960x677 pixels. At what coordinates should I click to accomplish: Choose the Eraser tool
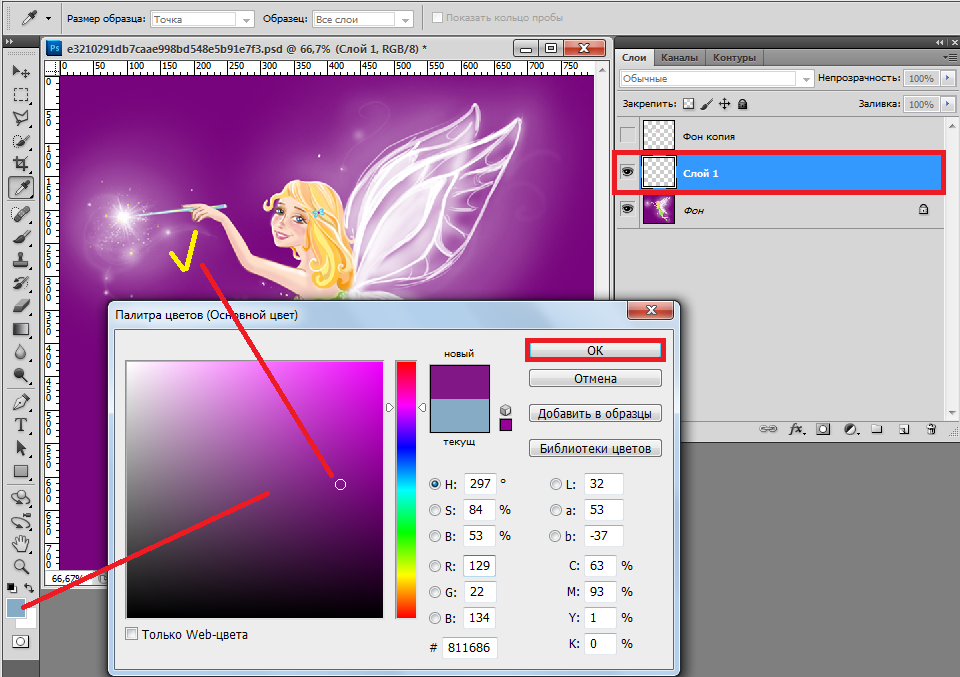(20, 306)
